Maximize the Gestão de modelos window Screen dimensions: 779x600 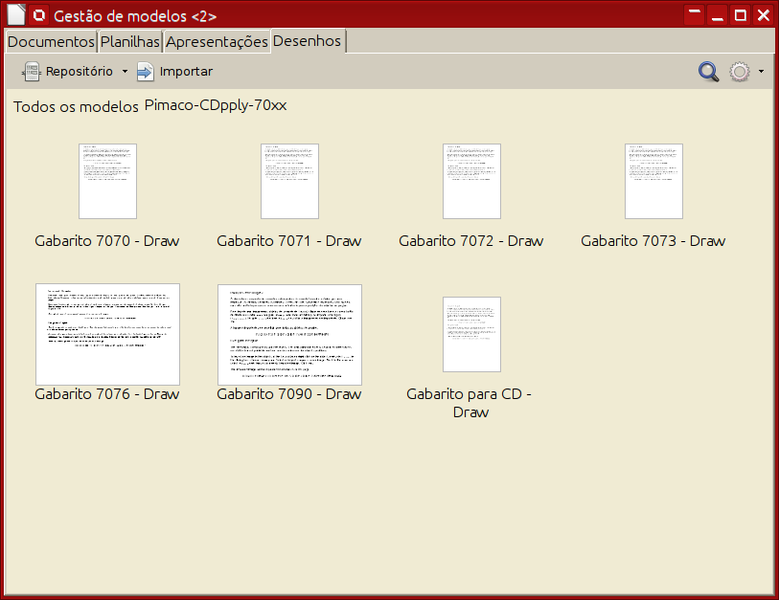[x=740, y=15]
